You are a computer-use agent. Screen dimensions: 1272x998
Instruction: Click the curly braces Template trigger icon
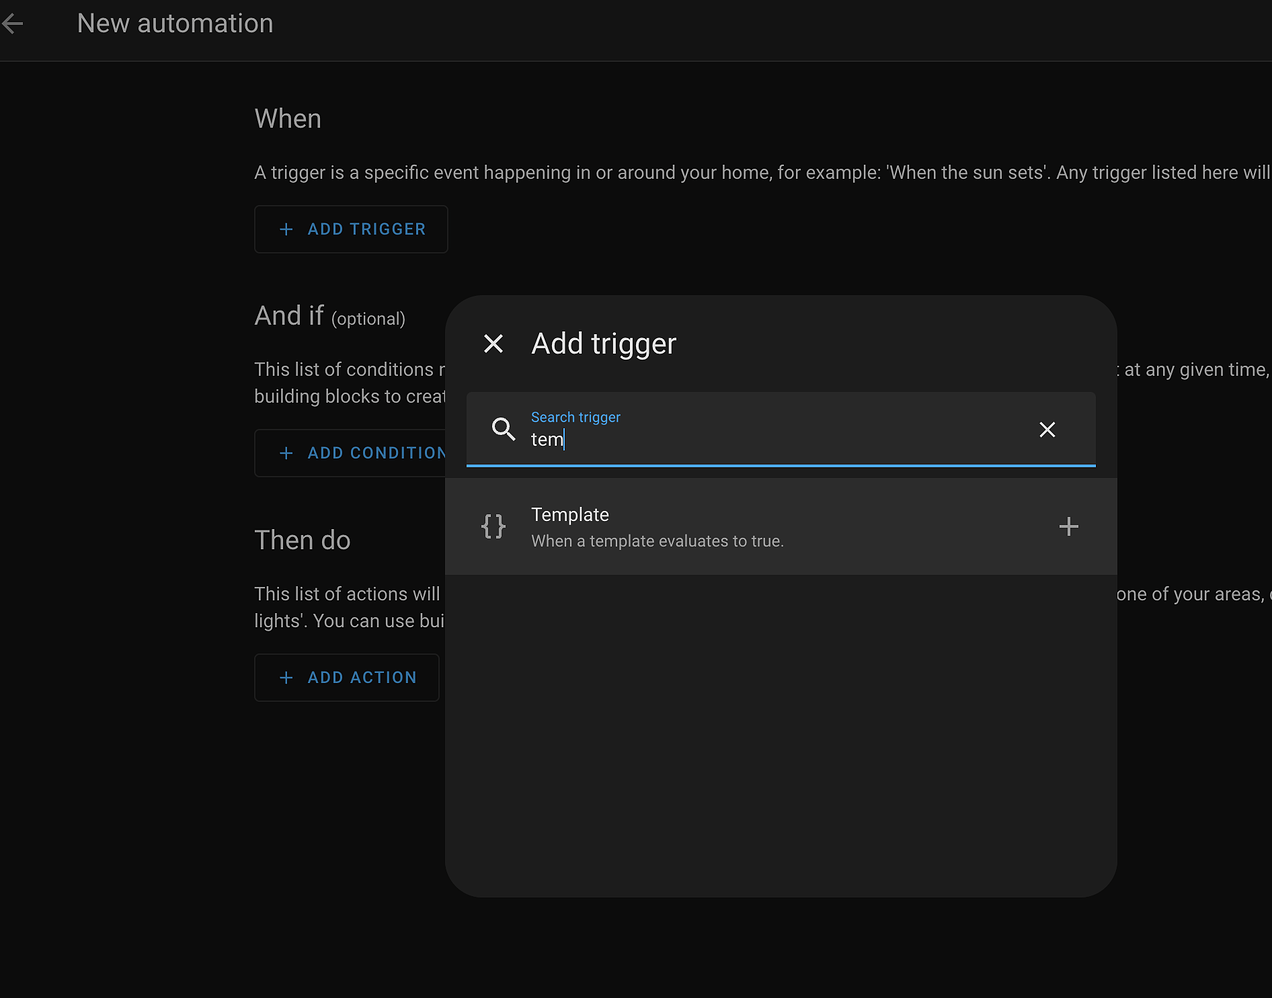click(493, 526)
